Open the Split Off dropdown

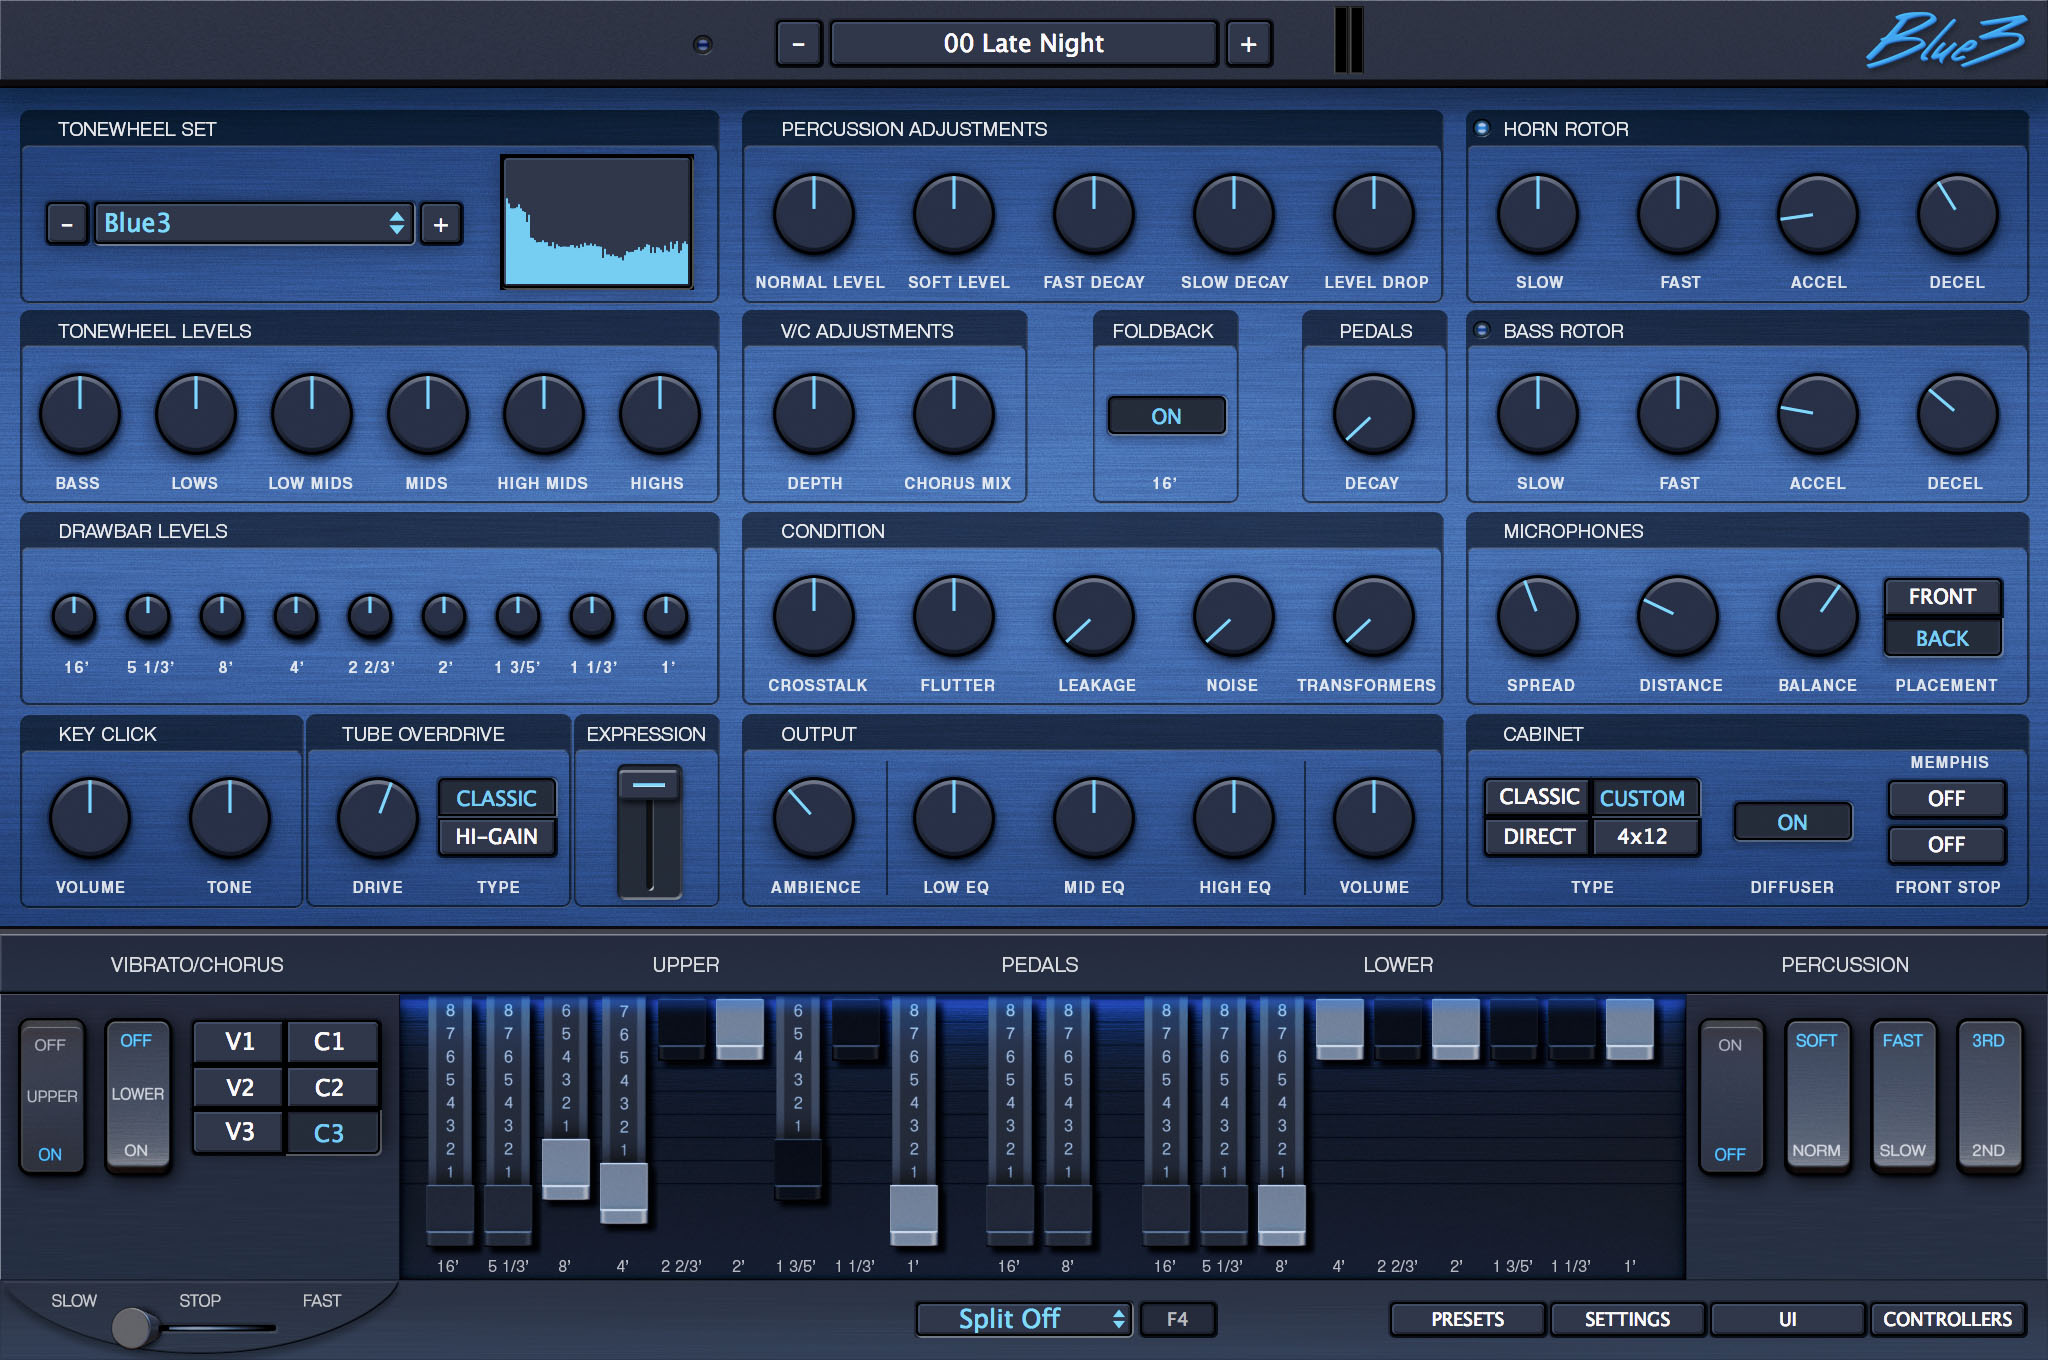[1022, 1318]
